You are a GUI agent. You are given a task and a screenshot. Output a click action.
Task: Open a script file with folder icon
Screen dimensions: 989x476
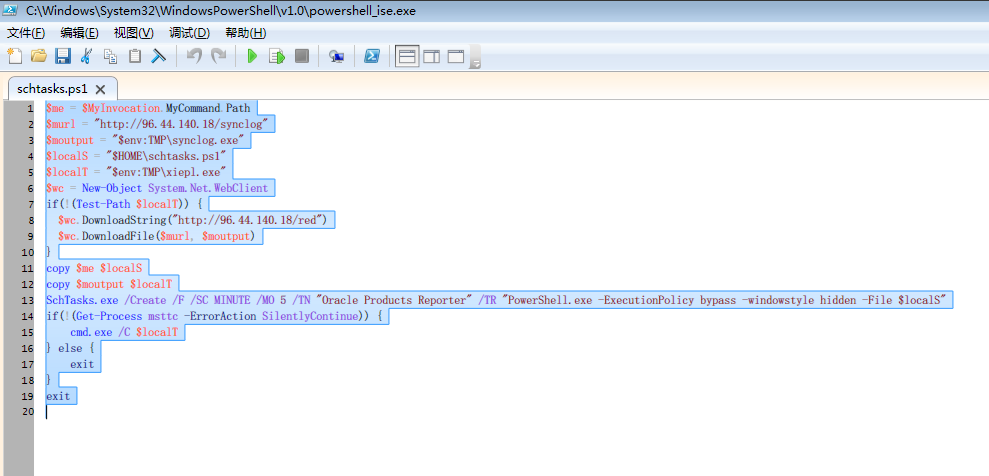38,56
